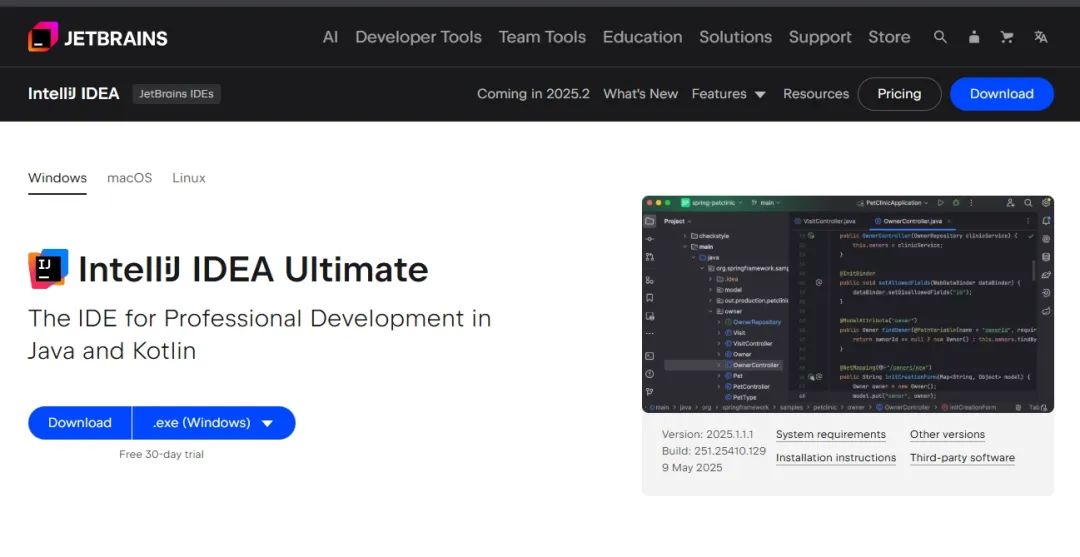Viewport: 1080px width, 557px height.
Task: Click the Pricing button
Action: (x=900, y=94)
